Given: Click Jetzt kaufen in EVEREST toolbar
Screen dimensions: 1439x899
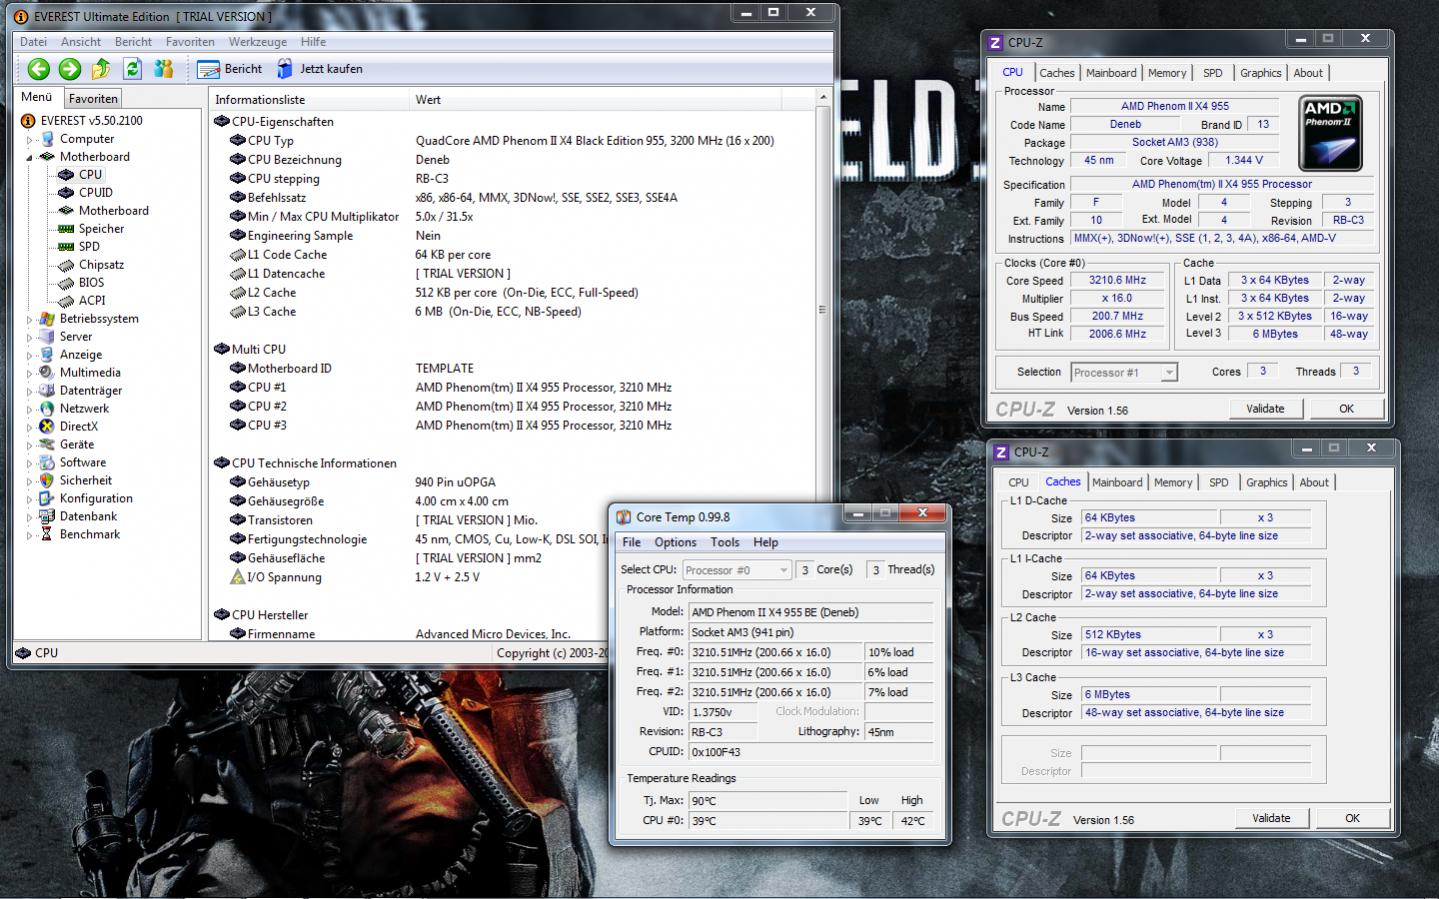Looking at the screenshot, I should [320, 69].
